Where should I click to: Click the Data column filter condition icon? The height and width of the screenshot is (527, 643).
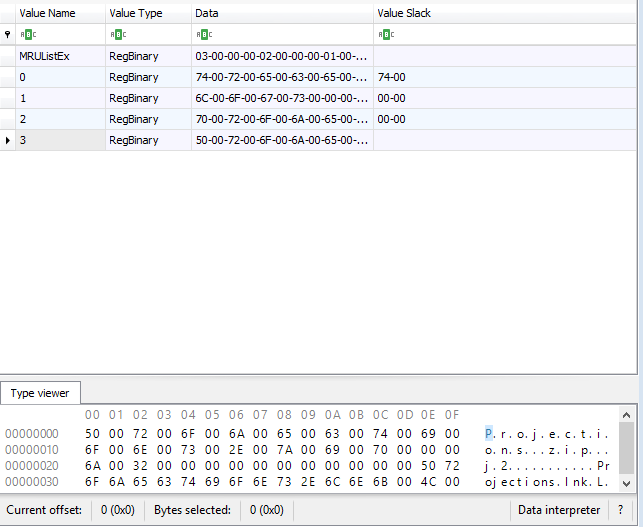coord(202,35)
